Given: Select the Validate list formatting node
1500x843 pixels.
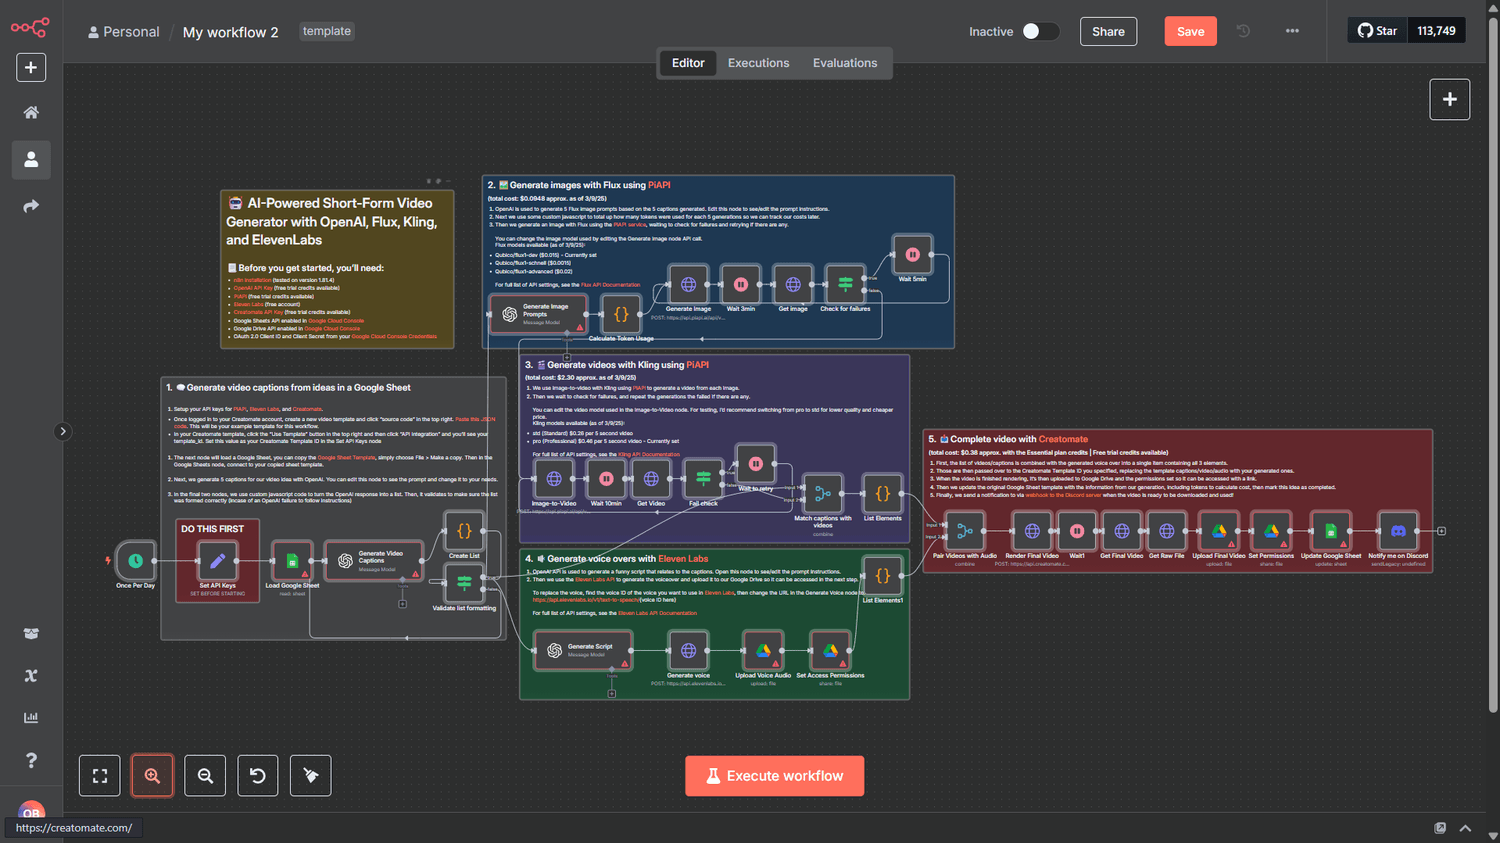Looking at the screenshot, I should pyautogui.click(x=464, y=583).
